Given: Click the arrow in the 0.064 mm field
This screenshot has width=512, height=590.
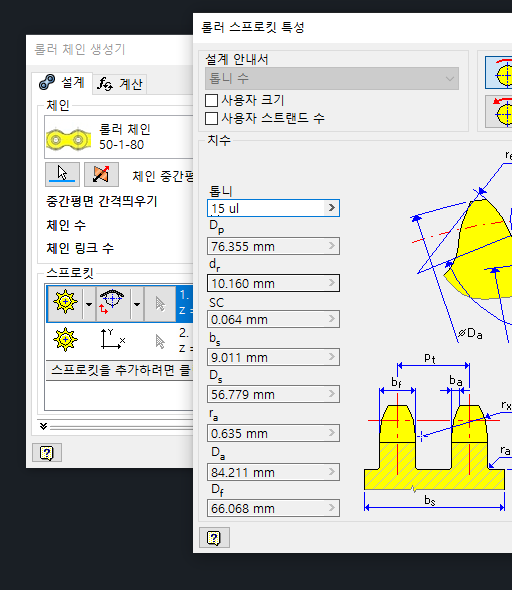Looking at the screenshot, I should (x=331, y=319).
